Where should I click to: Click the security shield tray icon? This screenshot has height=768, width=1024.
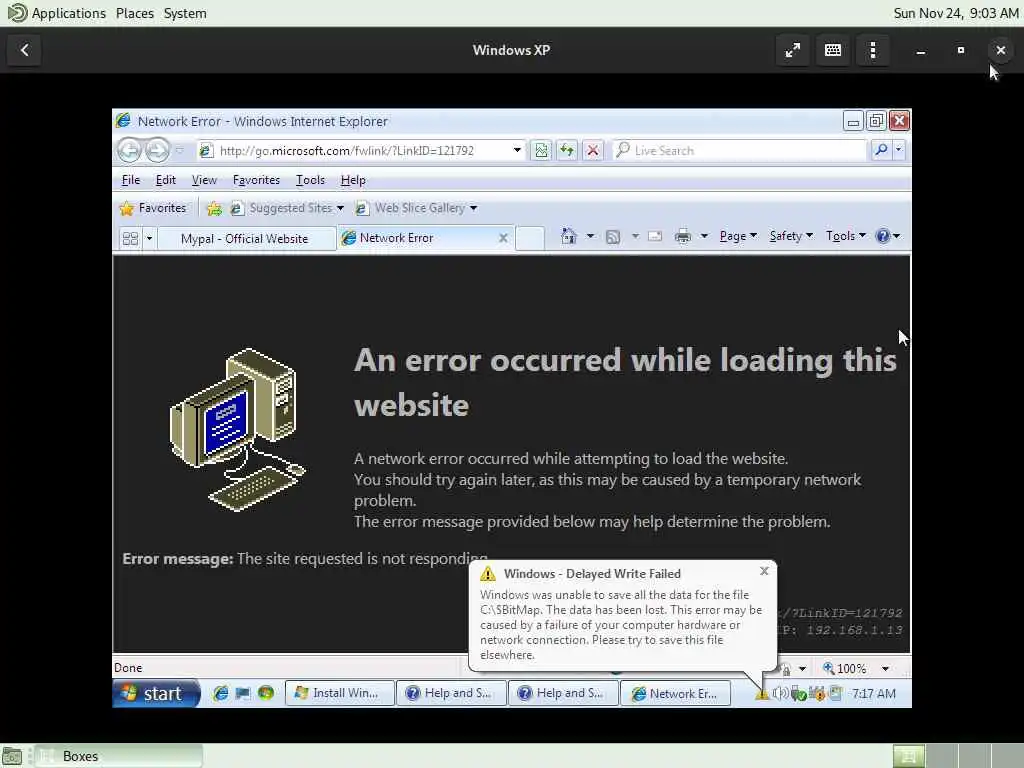click(x=817, y=694)
